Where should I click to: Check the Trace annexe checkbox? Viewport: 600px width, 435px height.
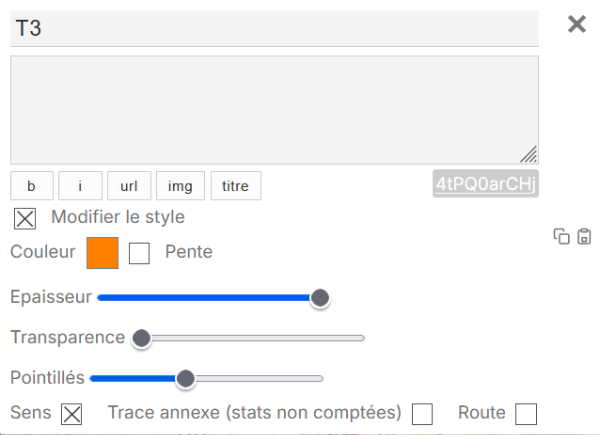[x=423, y=414]
